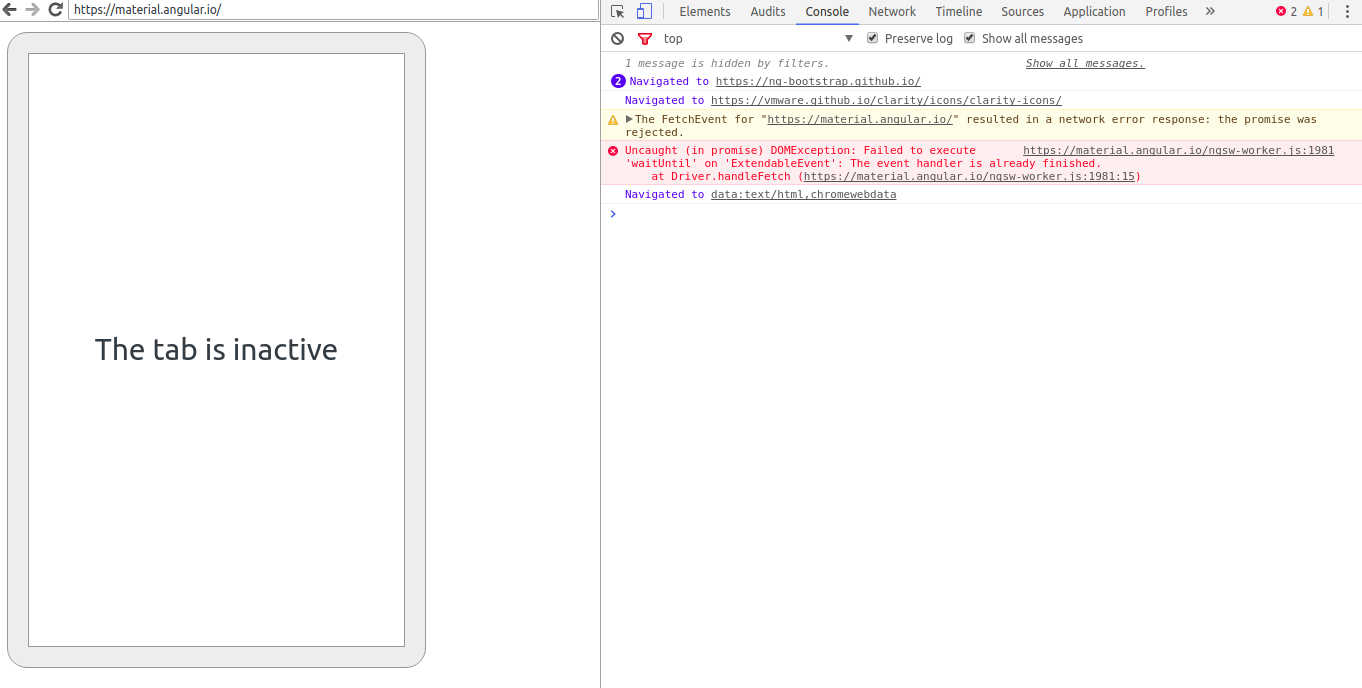Disable the Show all messages checkbox
The height and width of the screenshot is (688, 1362).
coord(969,38)
